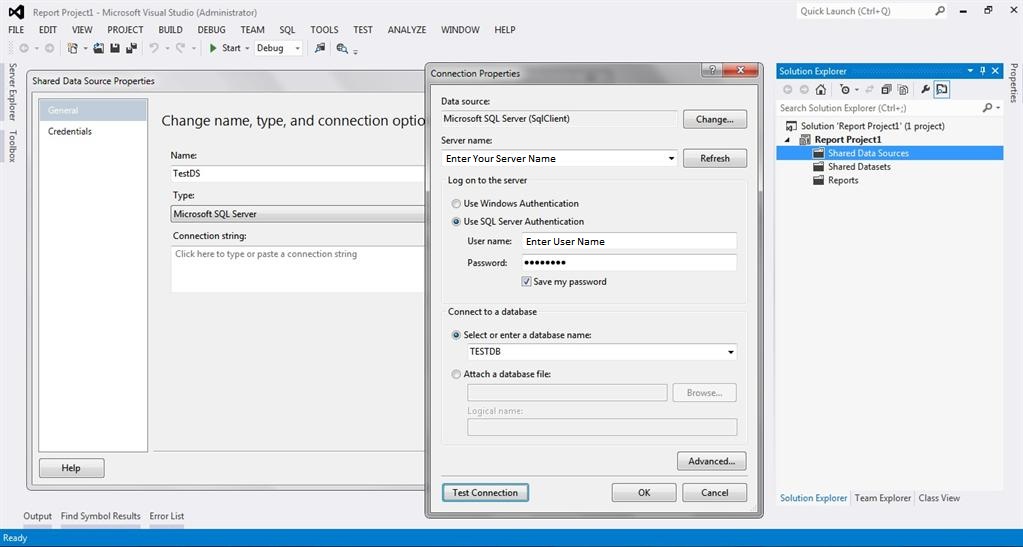Click the Connection Properties help question-mark
This screenshot has width=1023, height=547.
pyautogui.click(x=712, y=70)
